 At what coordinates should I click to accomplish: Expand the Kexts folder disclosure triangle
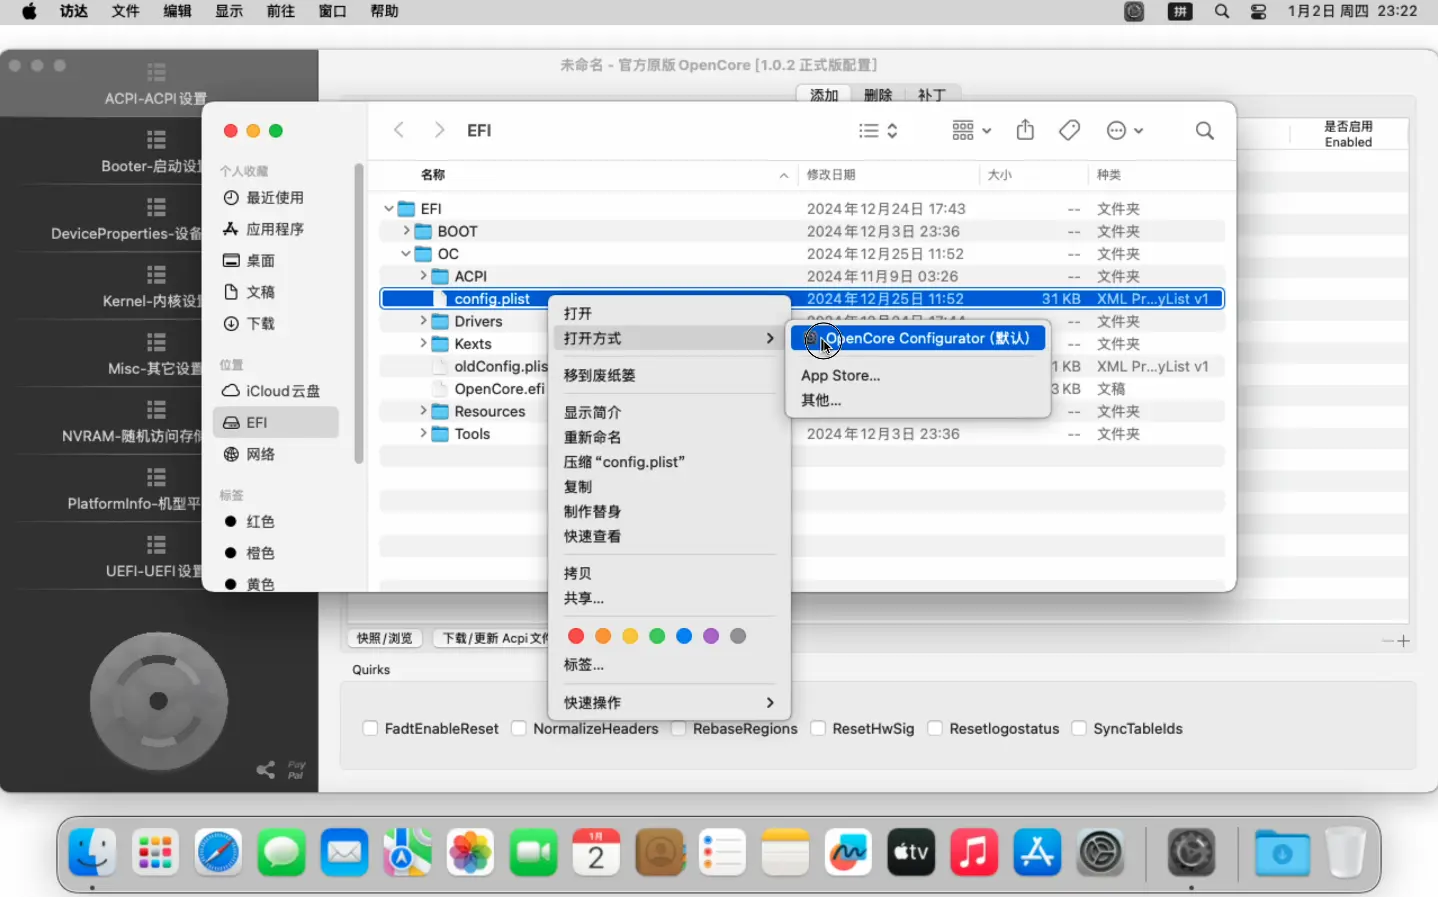pyautogui.click(x=423, y=344)
